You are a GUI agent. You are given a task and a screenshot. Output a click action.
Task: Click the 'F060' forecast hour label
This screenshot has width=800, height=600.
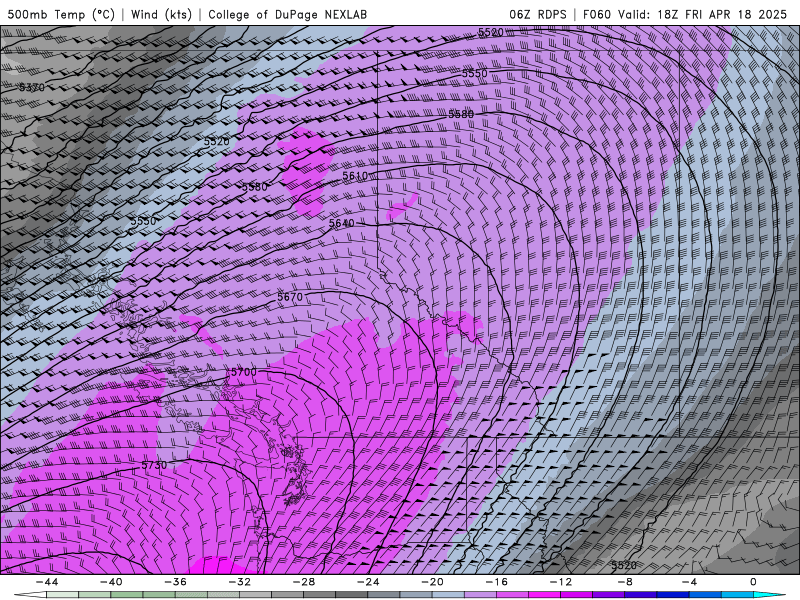[597, 14]
